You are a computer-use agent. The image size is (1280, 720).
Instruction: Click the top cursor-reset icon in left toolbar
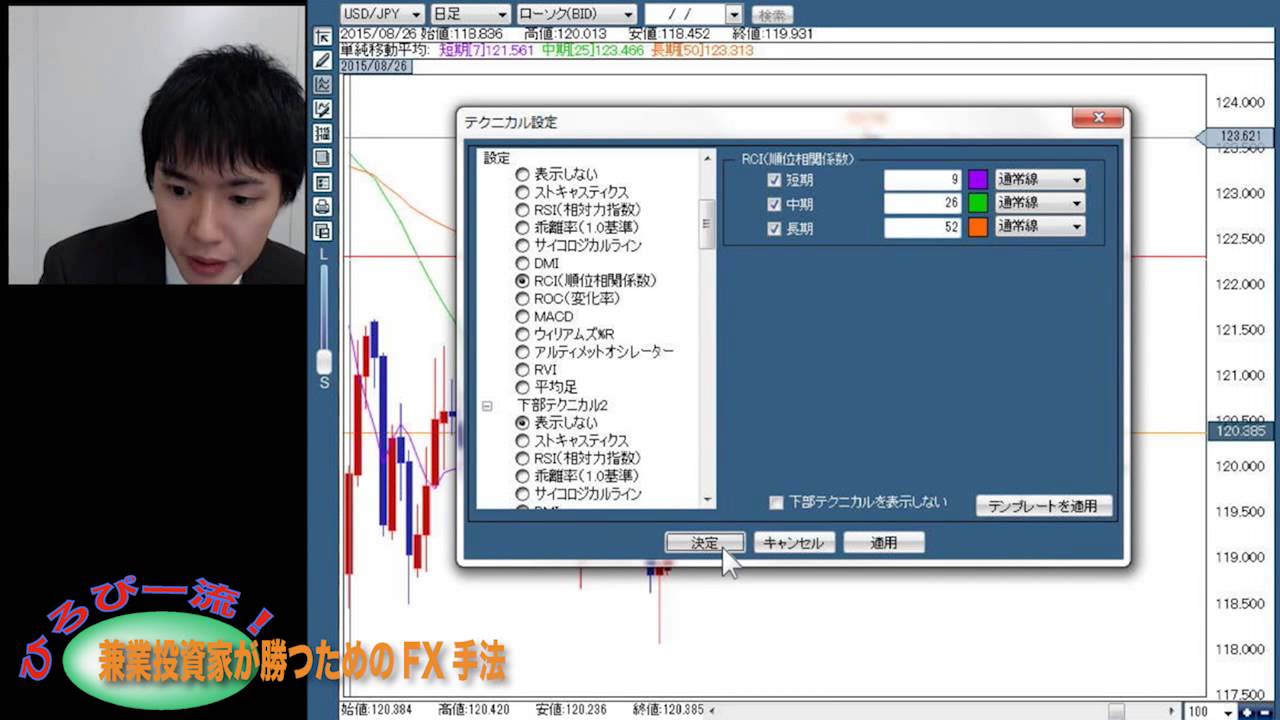click(x=322, y=36)
